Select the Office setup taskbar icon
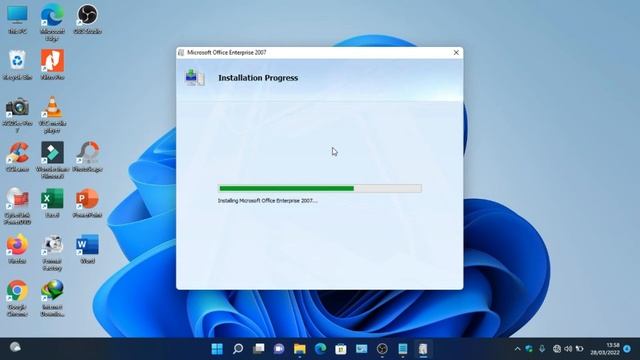The image size is (640, 360). click(x=423, y=349)
